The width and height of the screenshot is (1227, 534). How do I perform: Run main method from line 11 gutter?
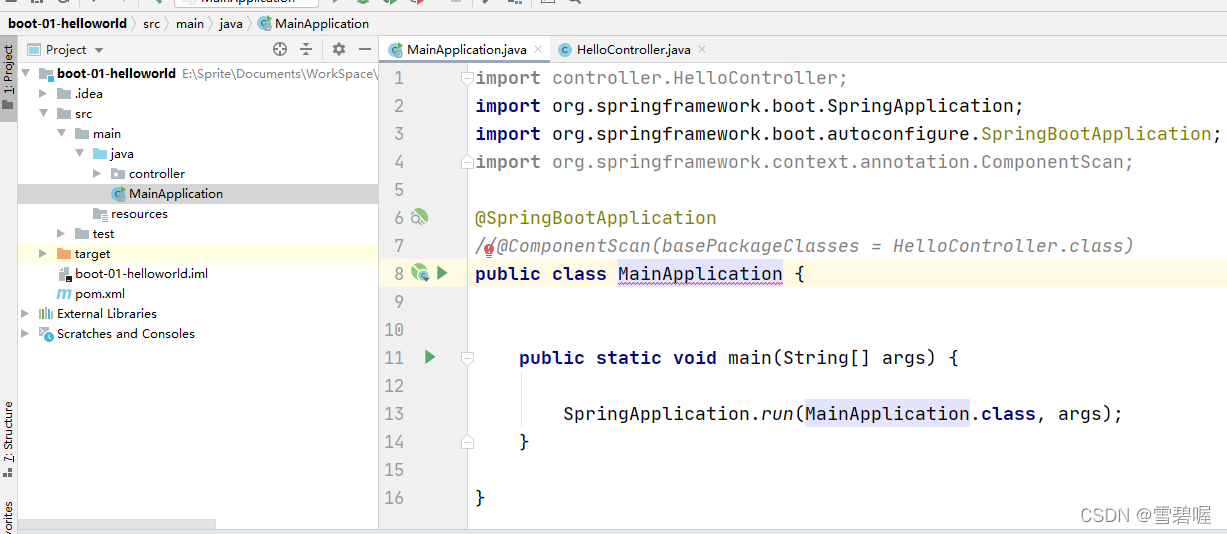click(430, 356)
